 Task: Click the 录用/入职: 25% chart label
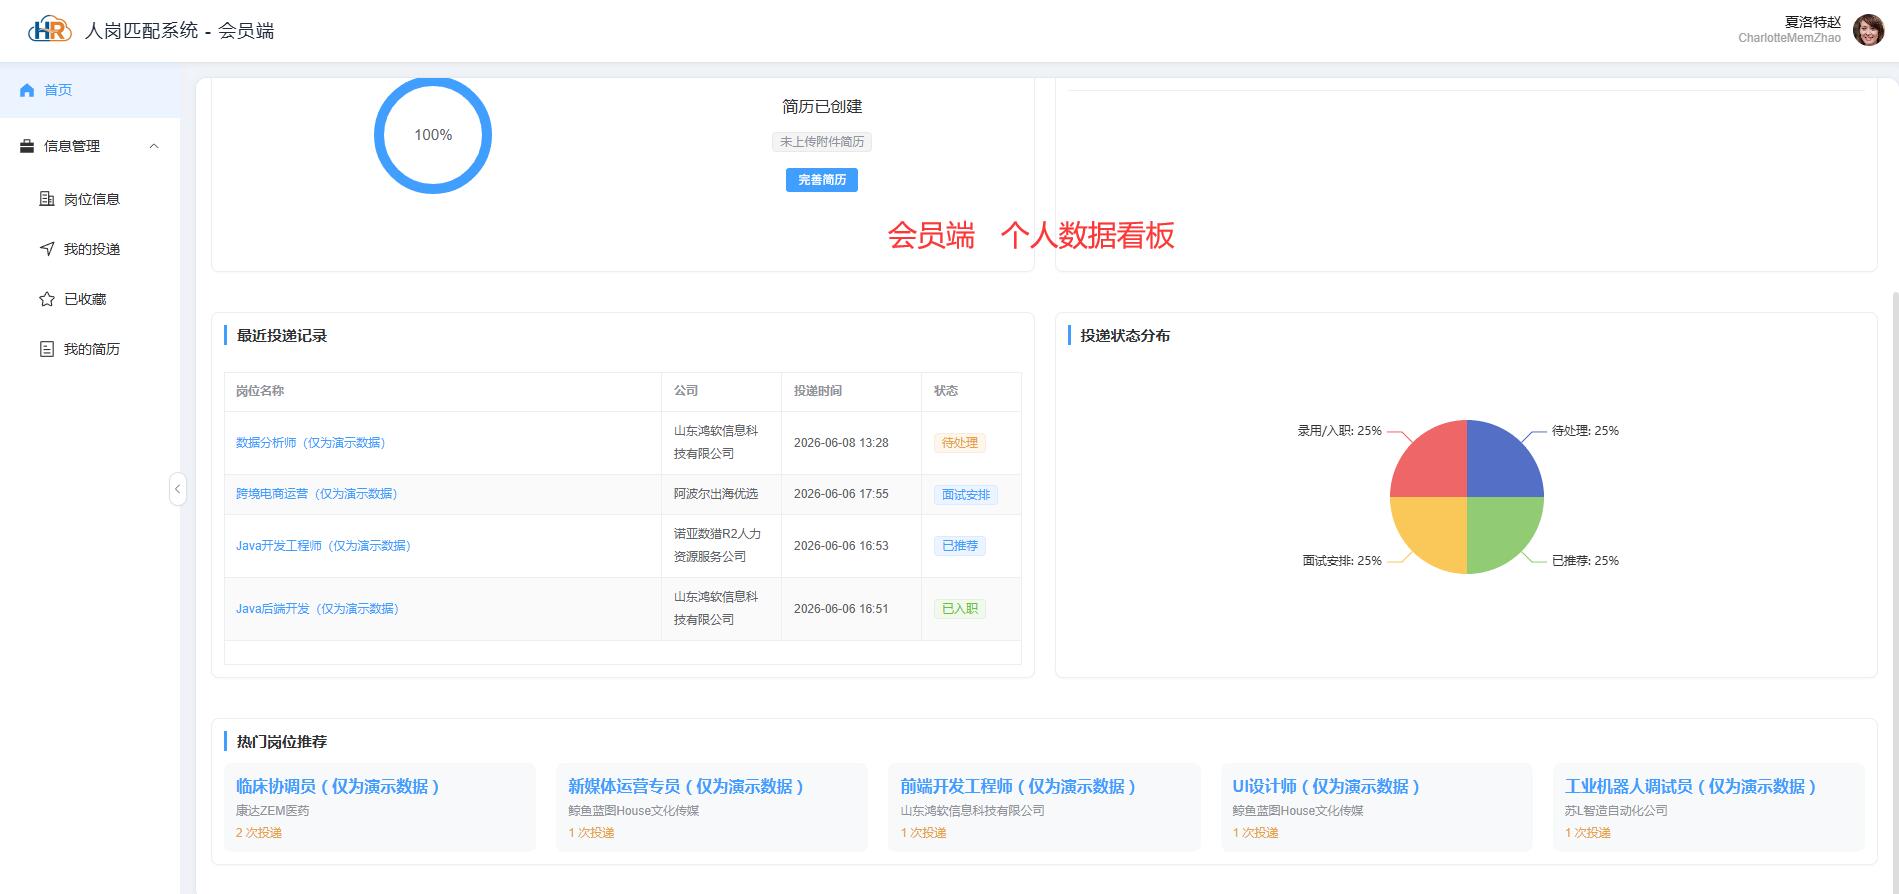(1340, 431)
